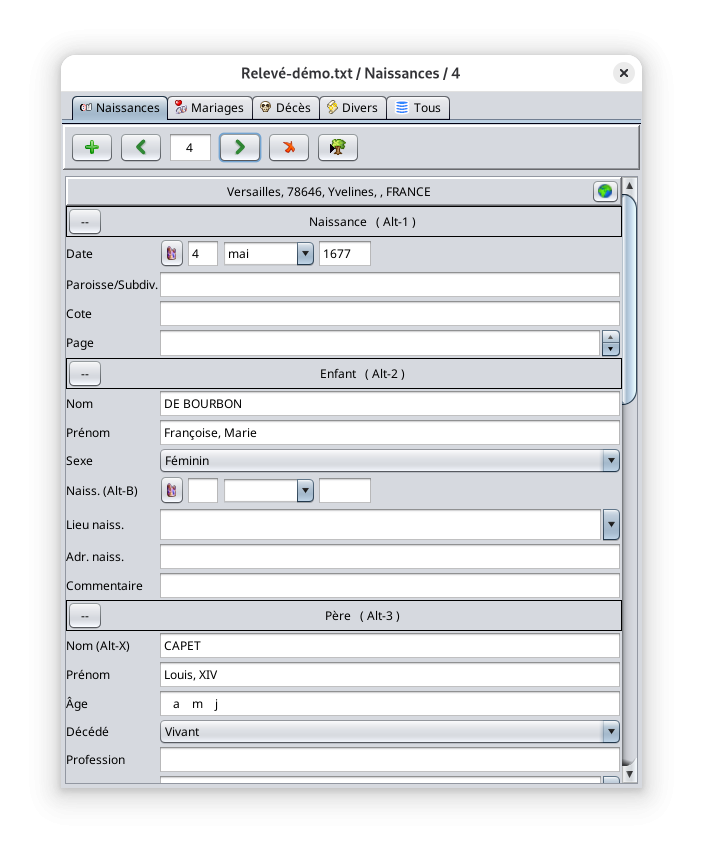
Task: Decrease the Page value with down stepper
Action: 611,350
